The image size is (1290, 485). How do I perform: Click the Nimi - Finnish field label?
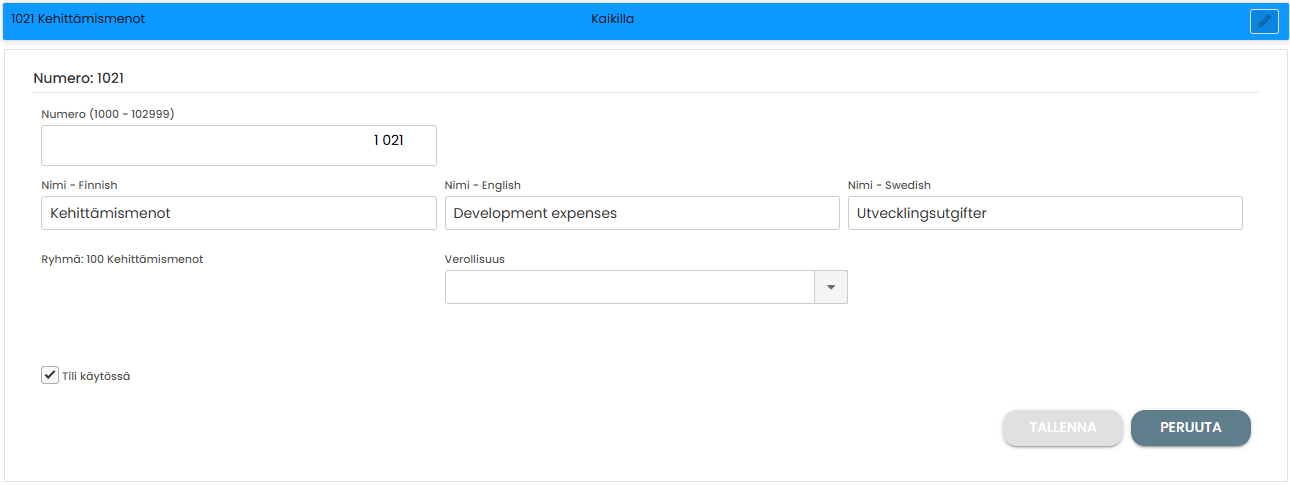[x=79, y=185]
